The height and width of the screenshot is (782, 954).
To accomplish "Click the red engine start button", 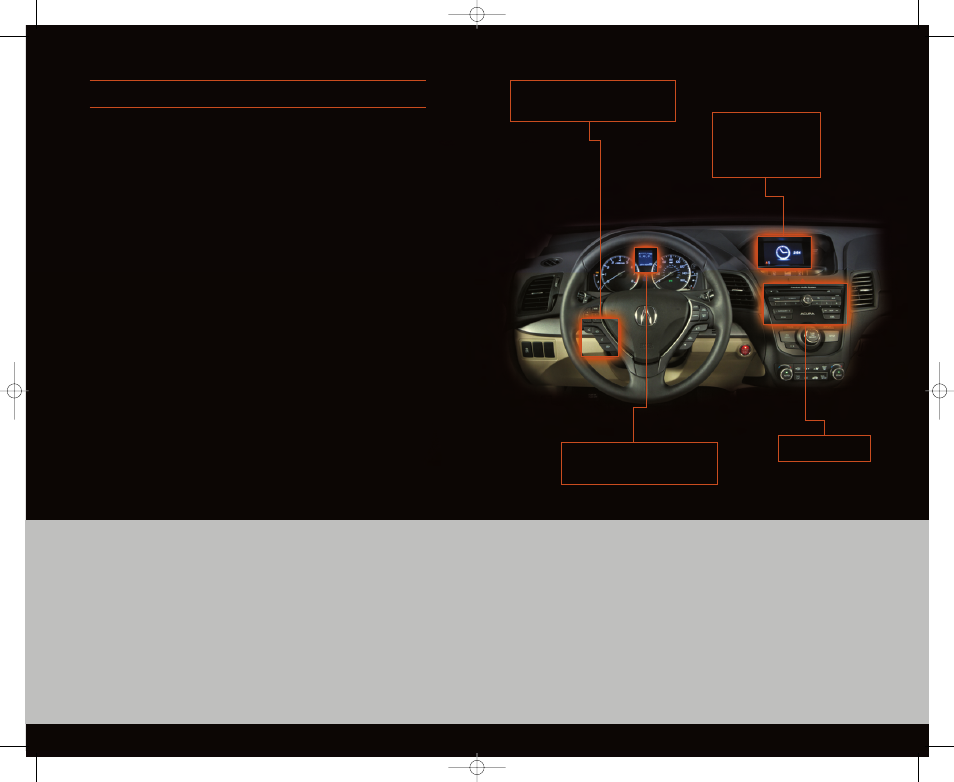I will pyautogui.click(x=745, y=349).
